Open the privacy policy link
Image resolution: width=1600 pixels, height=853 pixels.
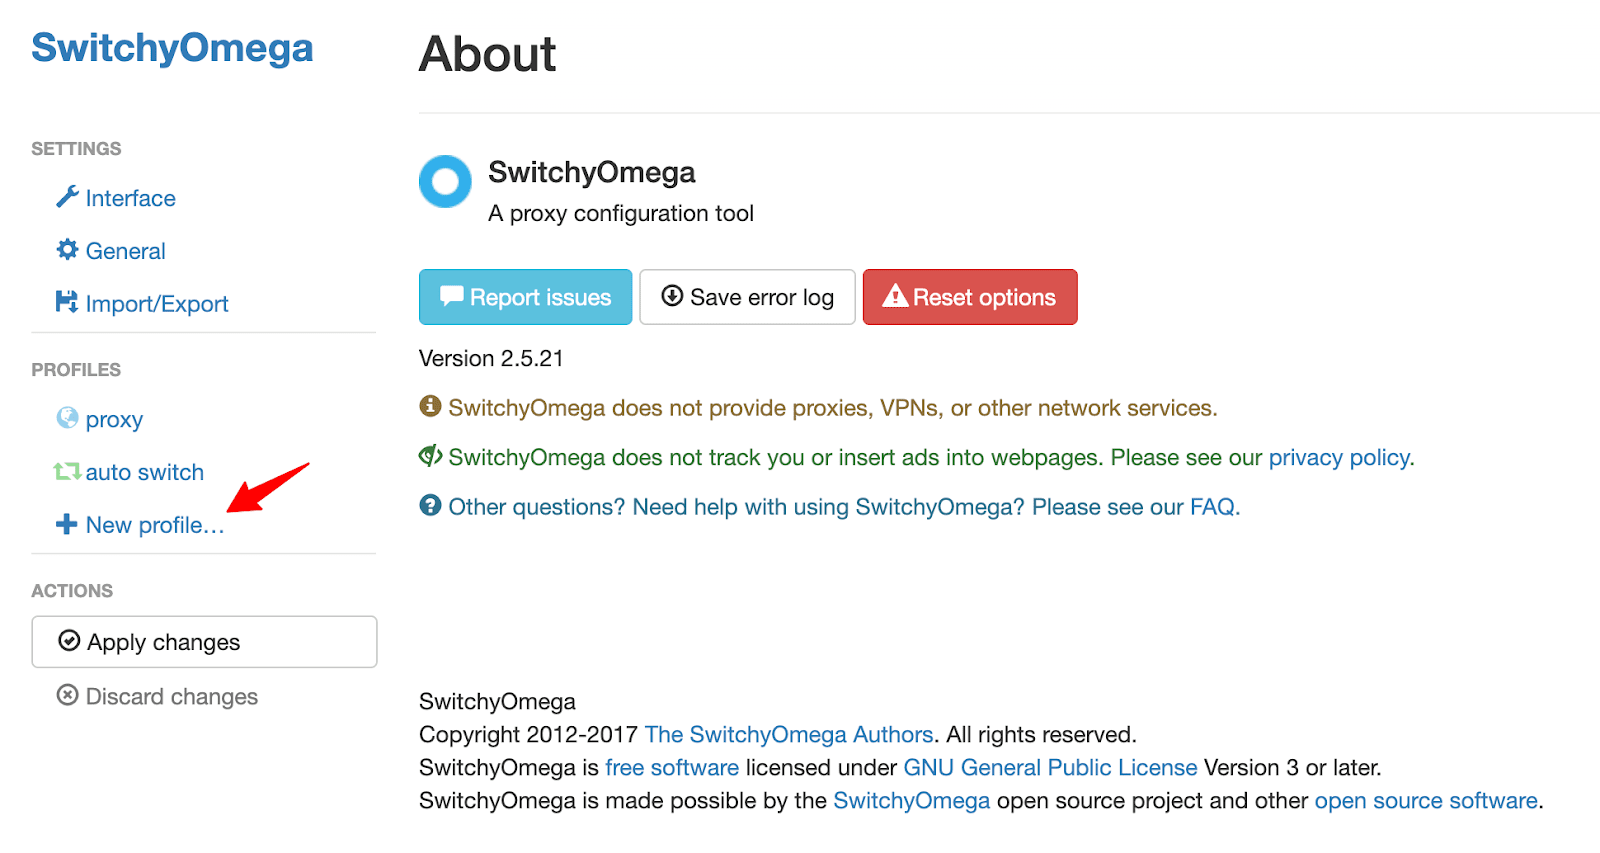(1339, 458)
